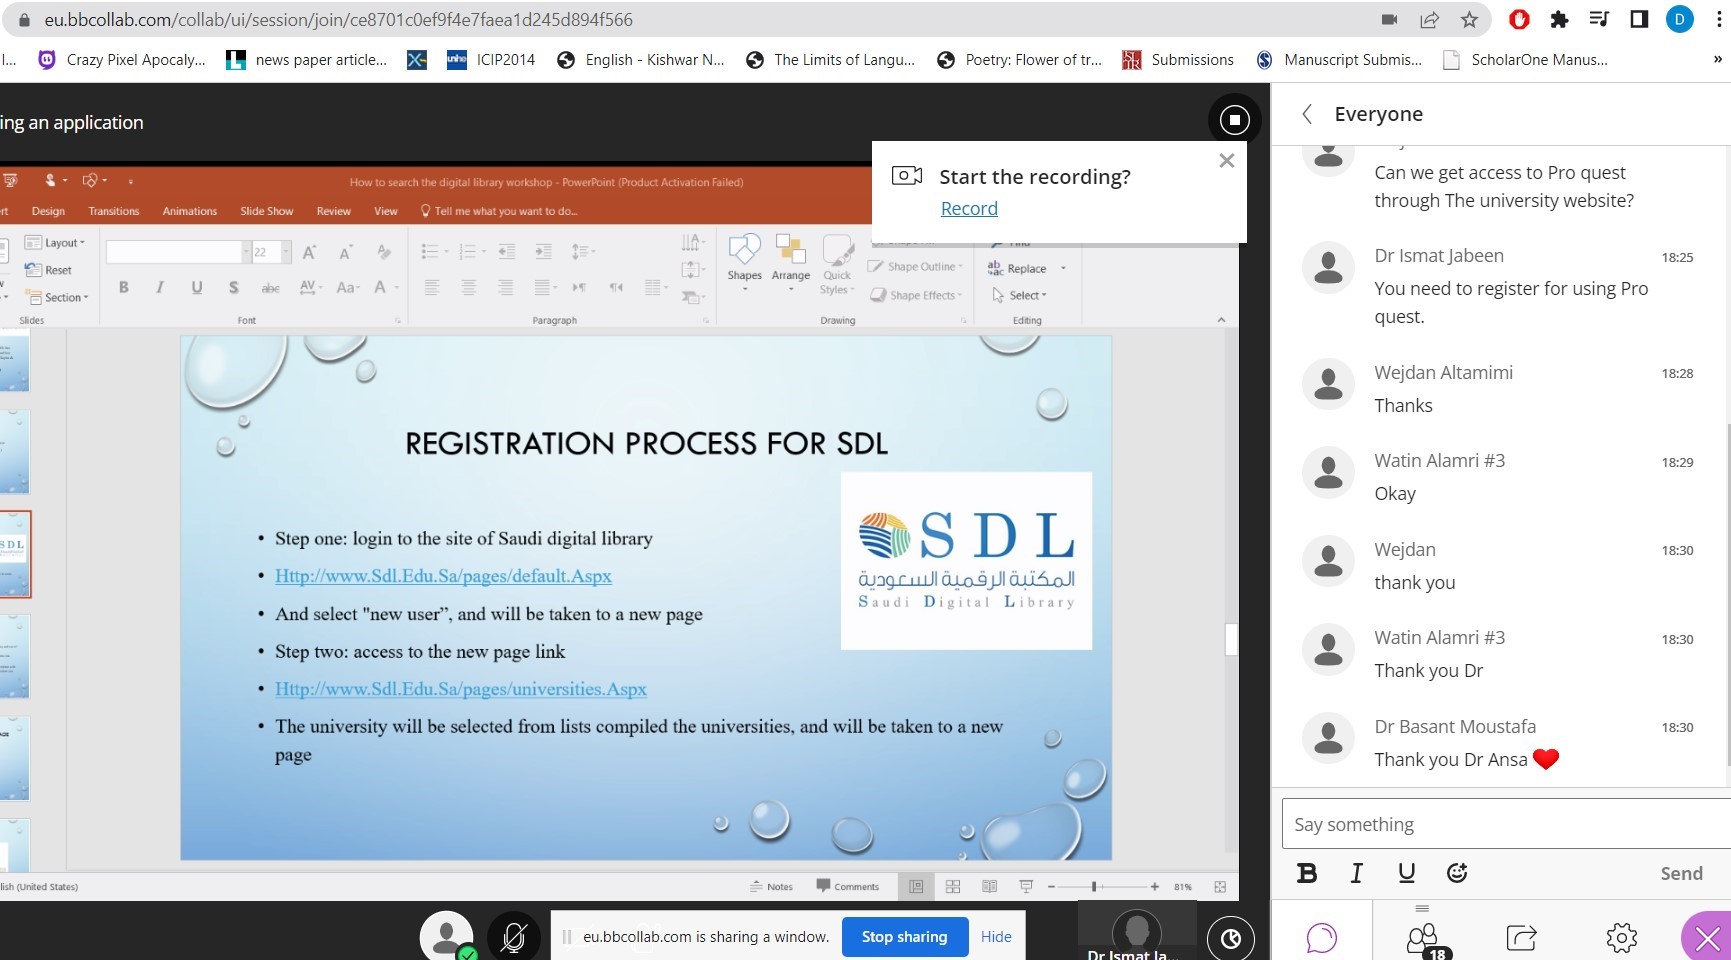Screen dimensions: 1731x960
Task: Click the Say something message field
Action: 1505,825
